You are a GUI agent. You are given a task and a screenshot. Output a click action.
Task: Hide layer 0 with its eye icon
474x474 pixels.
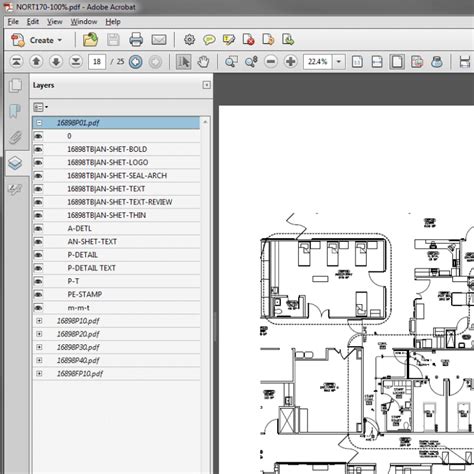point(39,136)
